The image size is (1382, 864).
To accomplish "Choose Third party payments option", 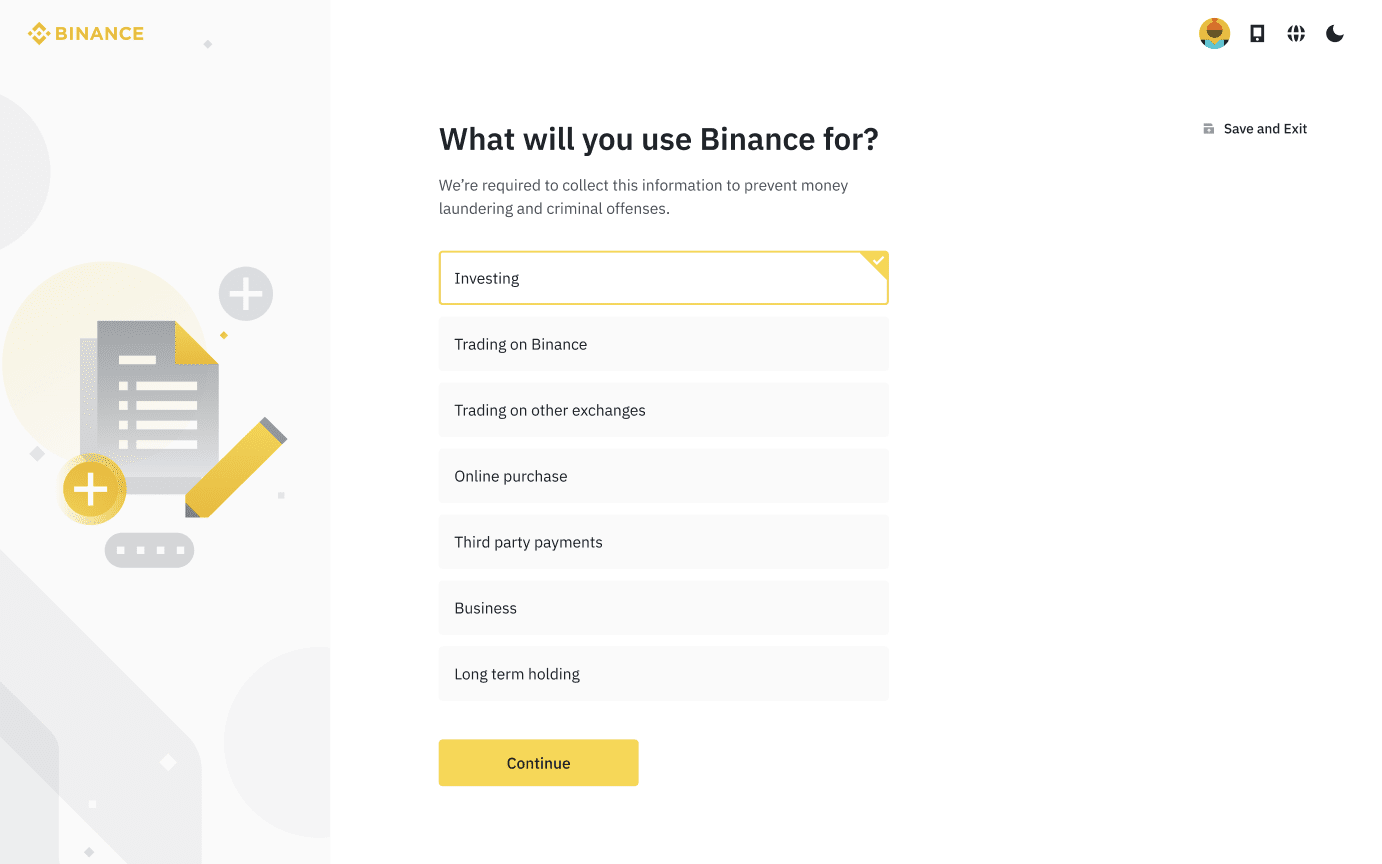I will click(663, 542).
